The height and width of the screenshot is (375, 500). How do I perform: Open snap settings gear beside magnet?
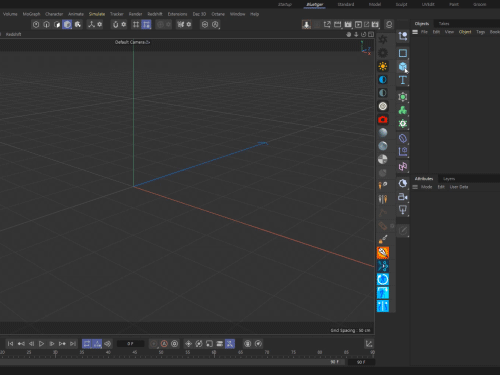click(x=124, y=24)
